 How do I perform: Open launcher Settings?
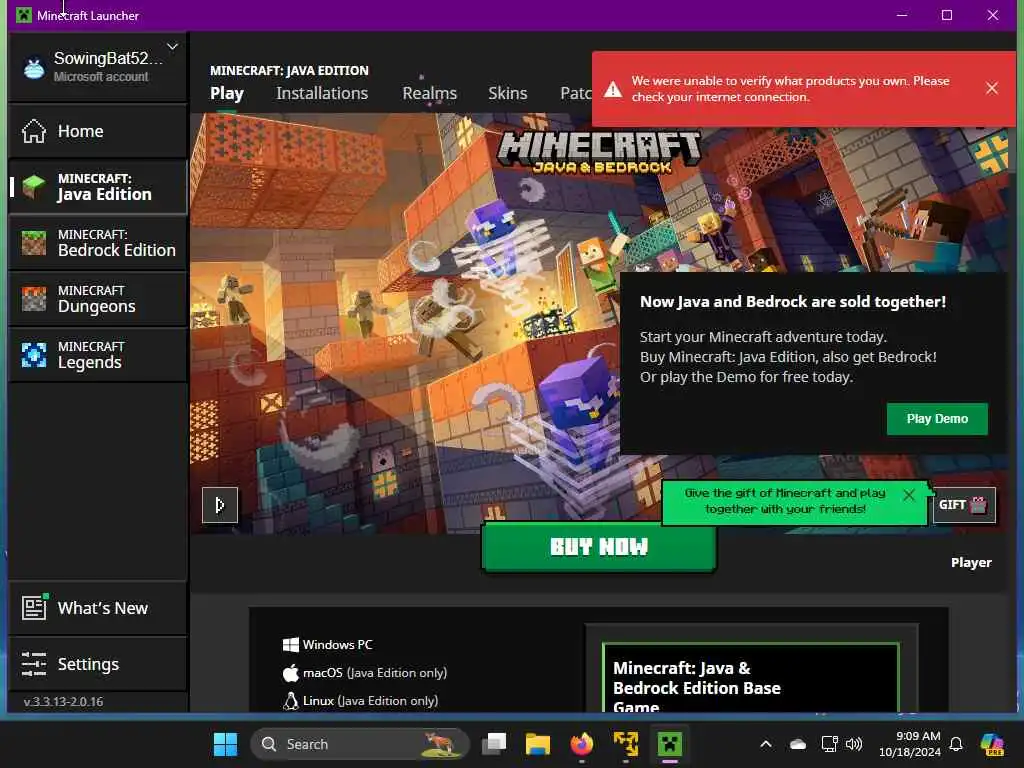click(x=98, y=664)
